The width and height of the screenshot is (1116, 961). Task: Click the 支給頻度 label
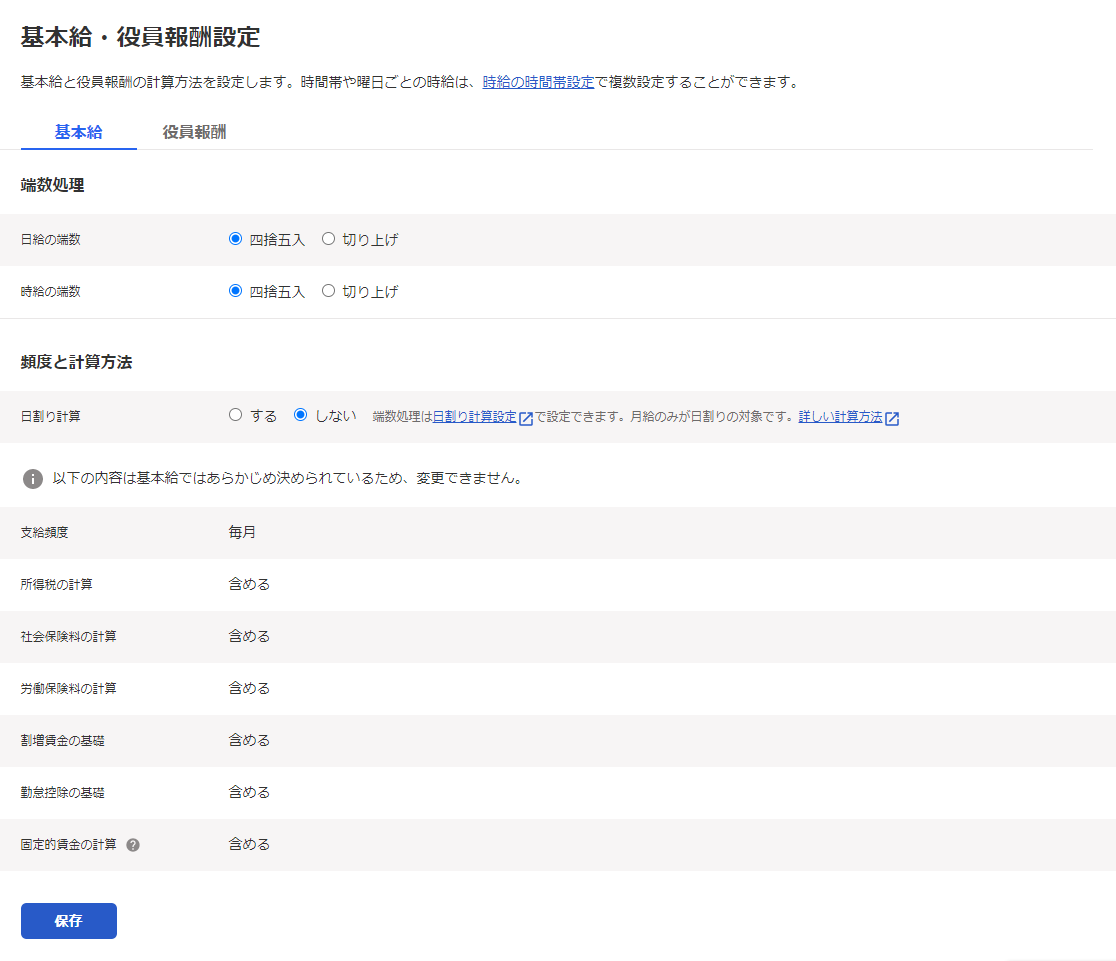click(x=44, y=532)
